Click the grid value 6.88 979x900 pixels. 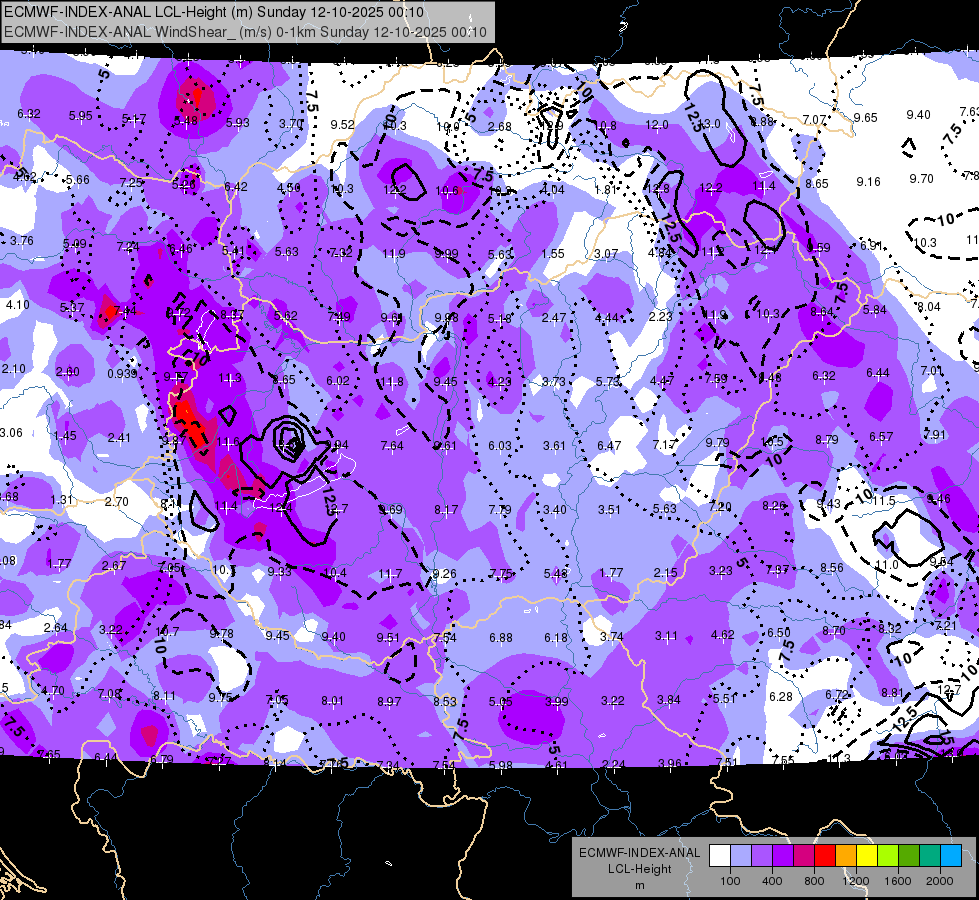pyautogui.click(x=501, y=638)
